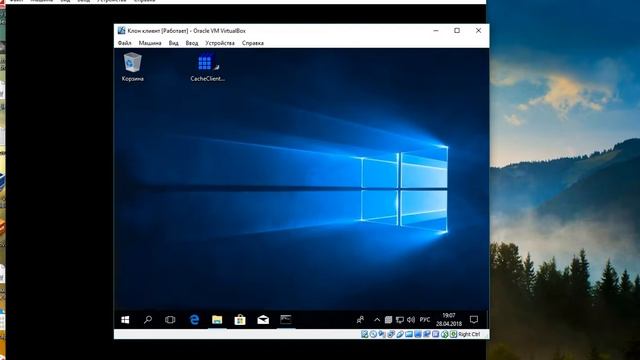Open the guest Windows Start menu
This screenshot has height=360, width=640.
pyautogui.click(x=125, y=320)
